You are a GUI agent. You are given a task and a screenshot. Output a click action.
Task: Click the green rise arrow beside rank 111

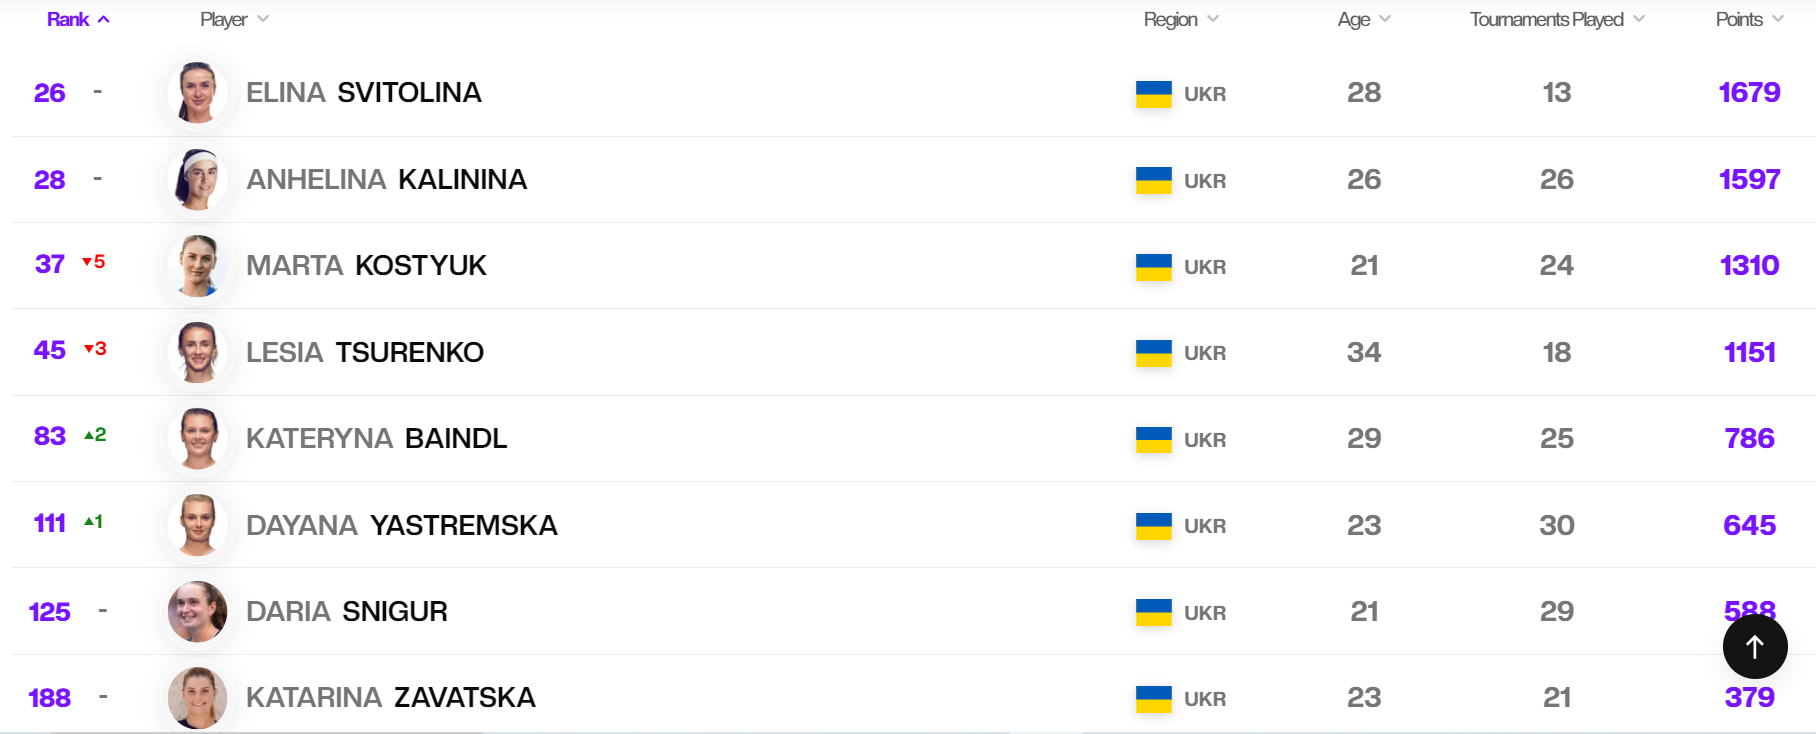pos(95,523)
